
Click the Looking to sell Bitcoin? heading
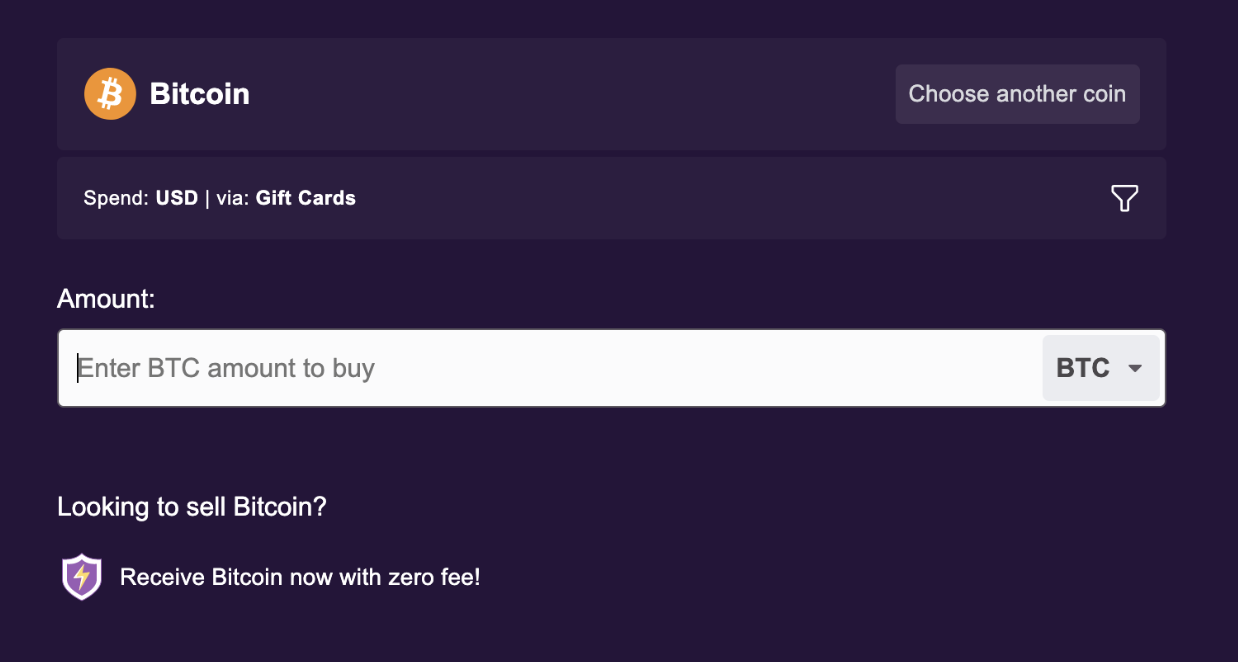[x=192, y=507]
